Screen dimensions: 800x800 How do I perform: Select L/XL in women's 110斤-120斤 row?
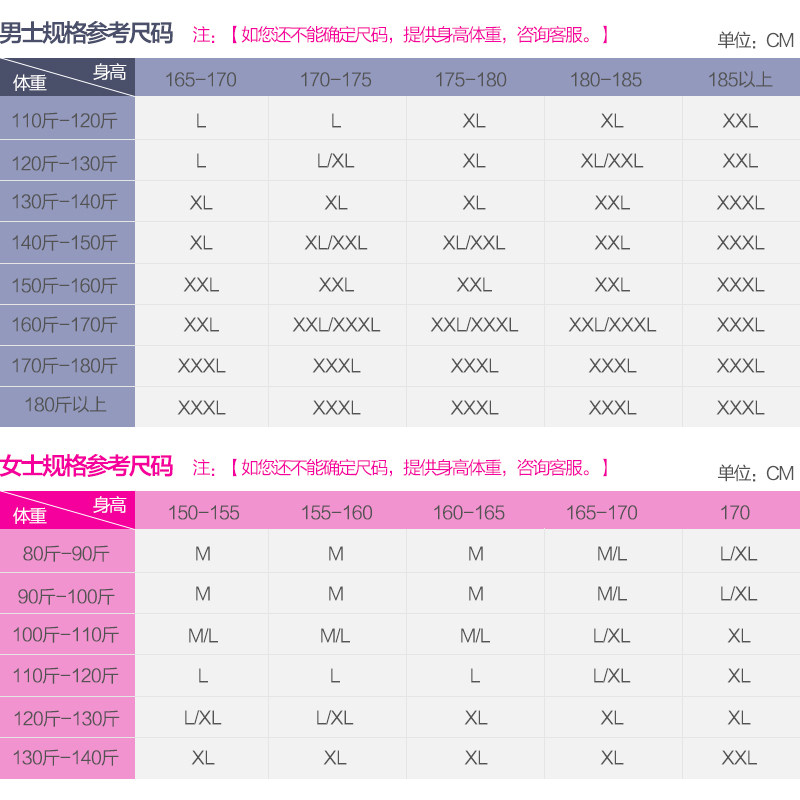pos(611,676)
